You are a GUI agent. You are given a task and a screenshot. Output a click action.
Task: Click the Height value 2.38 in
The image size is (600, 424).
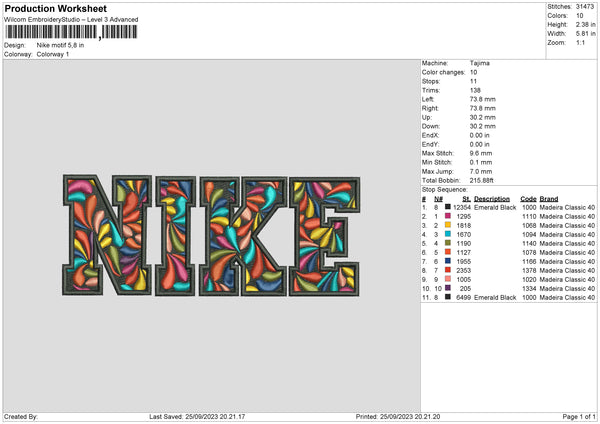coord(585,24)
